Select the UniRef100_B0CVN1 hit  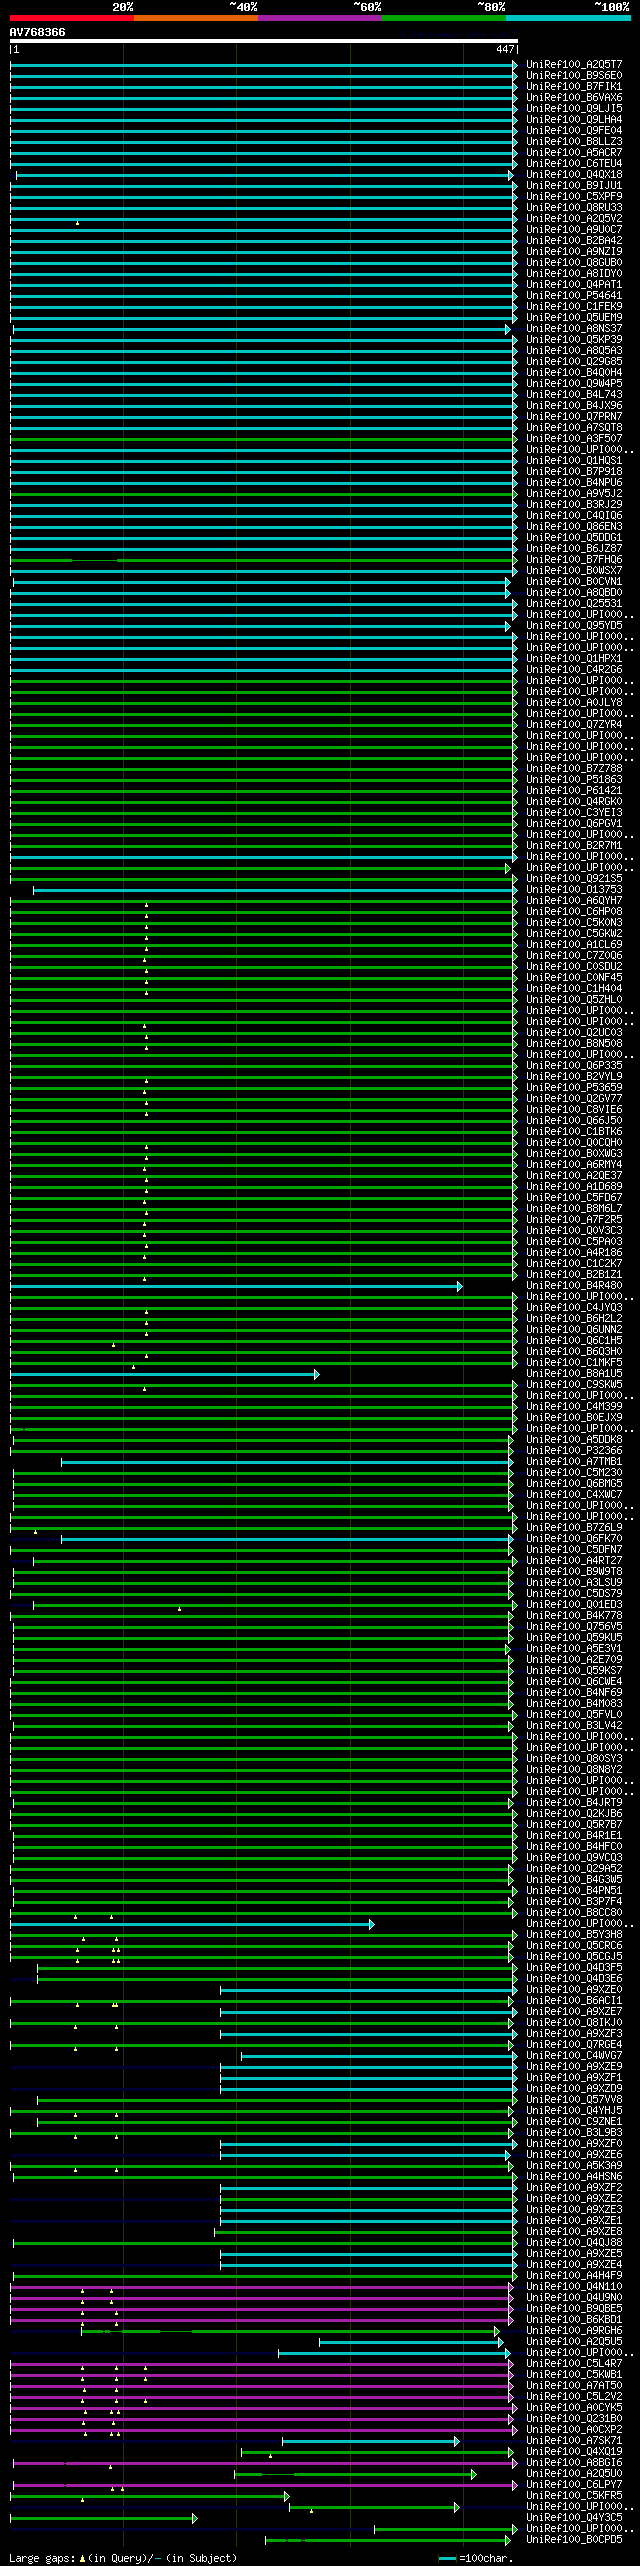pos(574,582)
